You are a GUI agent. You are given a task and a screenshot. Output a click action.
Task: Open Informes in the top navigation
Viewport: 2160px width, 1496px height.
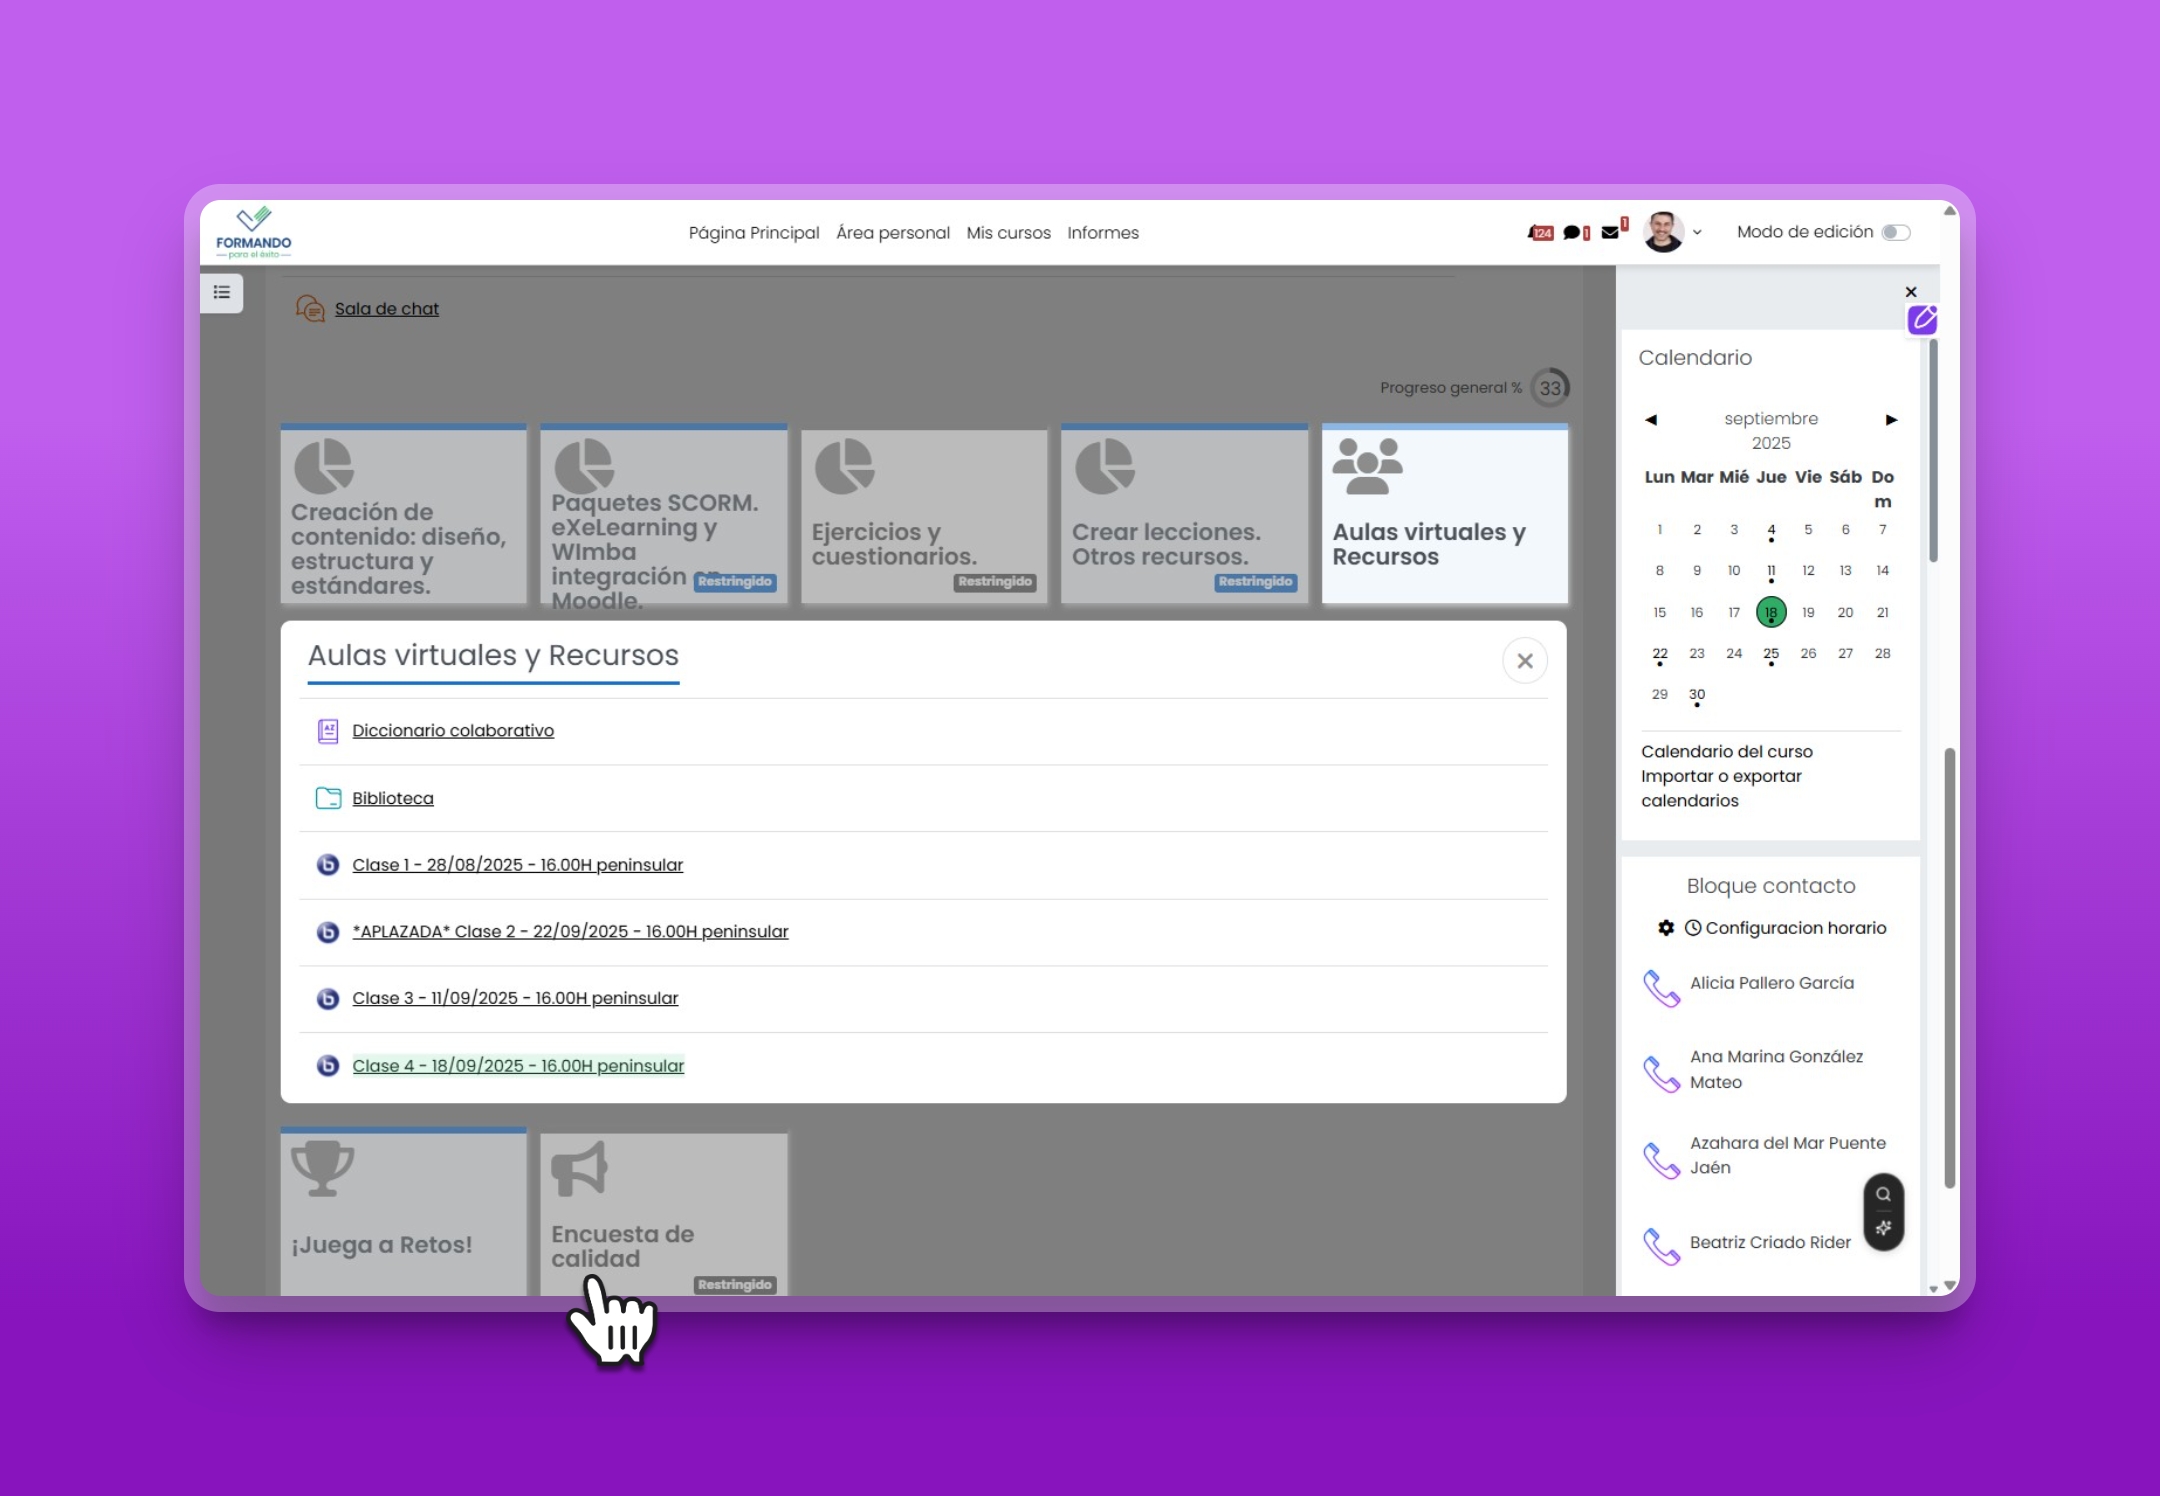click(1102, 233)
